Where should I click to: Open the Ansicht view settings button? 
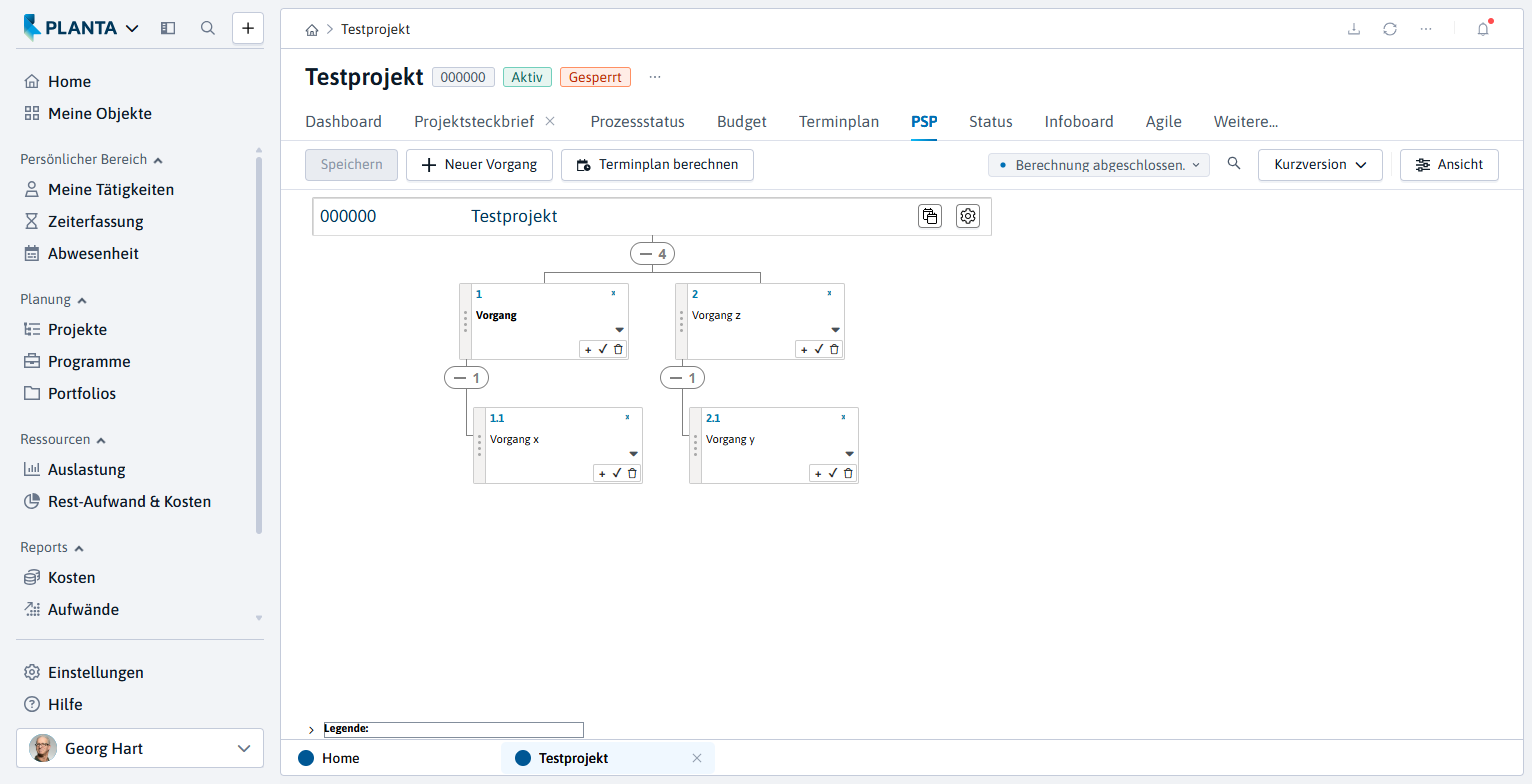1449,165
